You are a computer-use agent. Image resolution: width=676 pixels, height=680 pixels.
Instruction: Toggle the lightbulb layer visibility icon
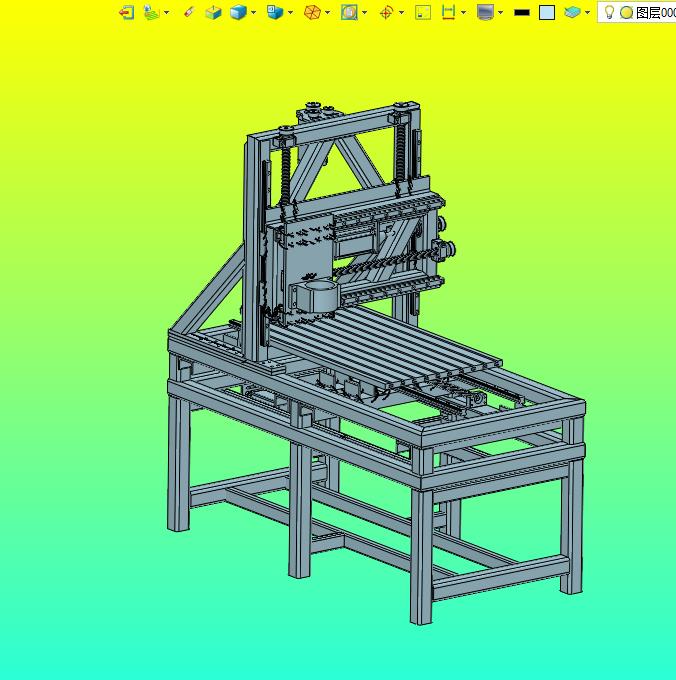tap(609, 12)
